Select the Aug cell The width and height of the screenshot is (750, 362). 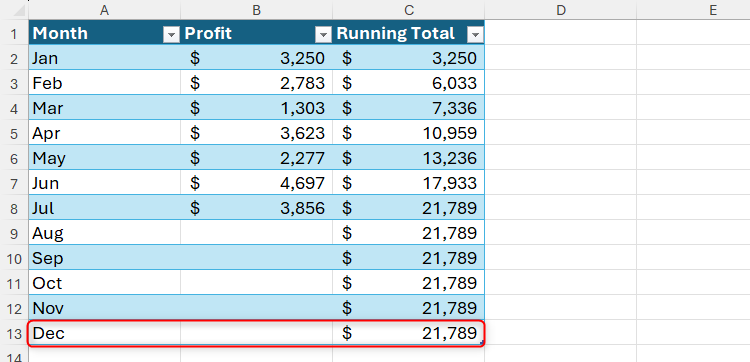[104, 233]
